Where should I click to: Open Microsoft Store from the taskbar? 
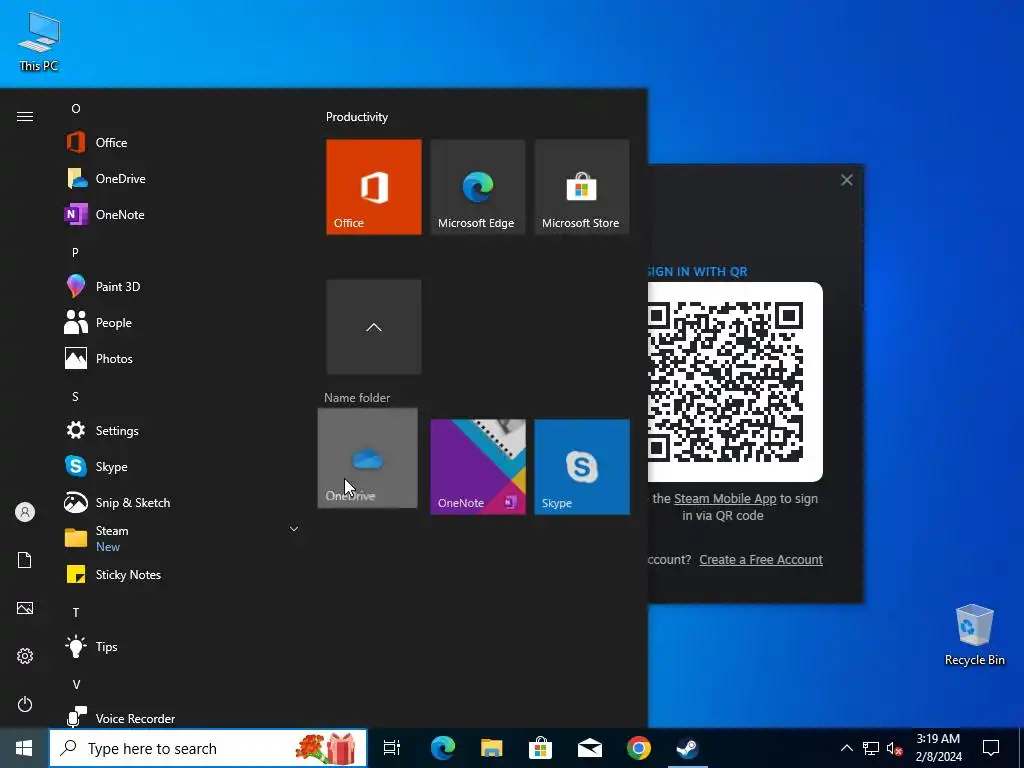[x=540, y=748]
